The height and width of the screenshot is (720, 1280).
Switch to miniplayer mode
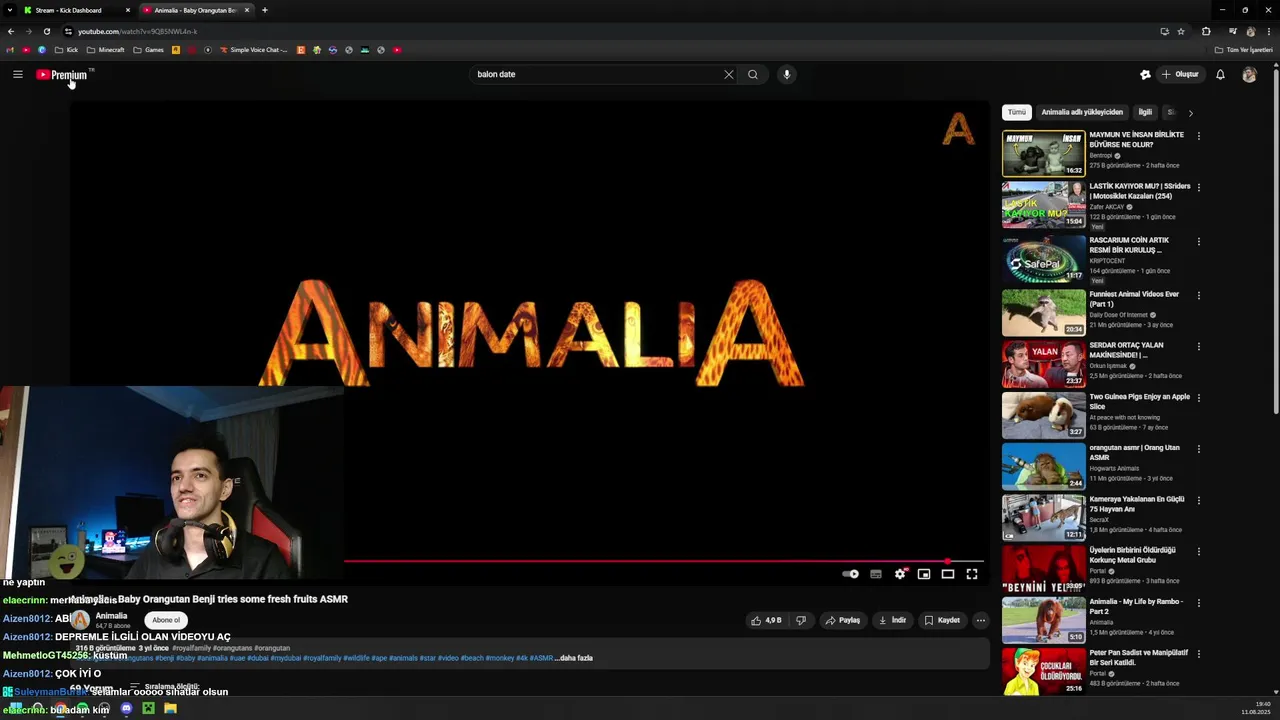(924, 574)
